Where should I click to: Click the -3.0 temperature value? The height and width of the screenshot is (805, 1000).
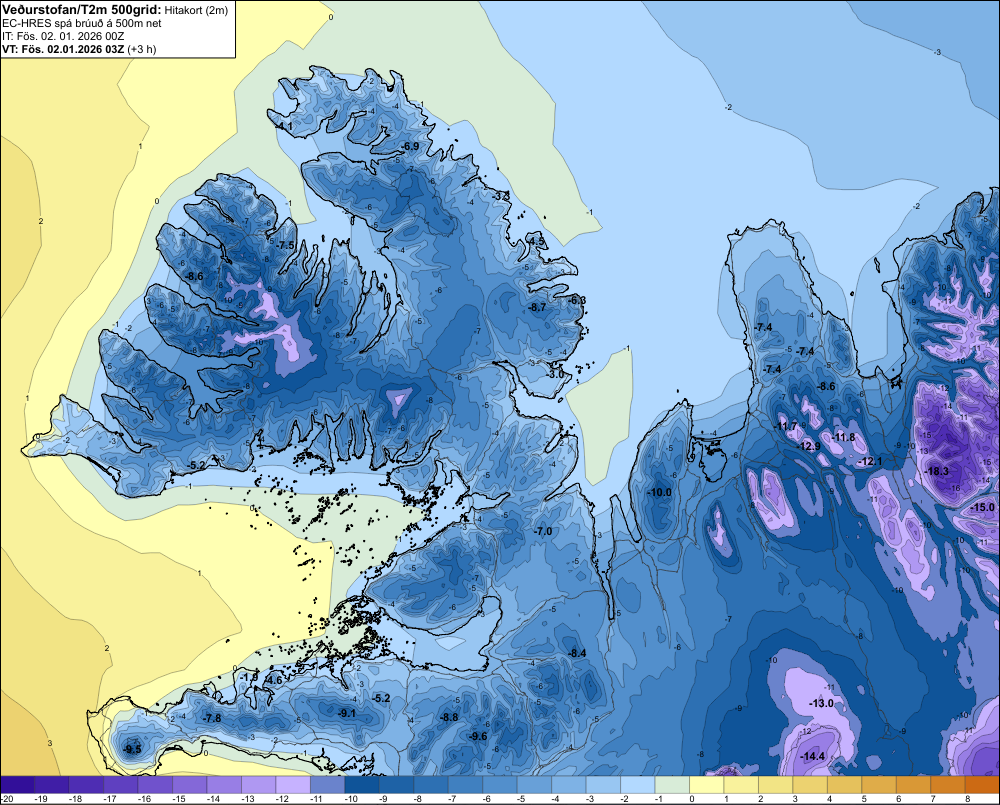coord(555,374)
